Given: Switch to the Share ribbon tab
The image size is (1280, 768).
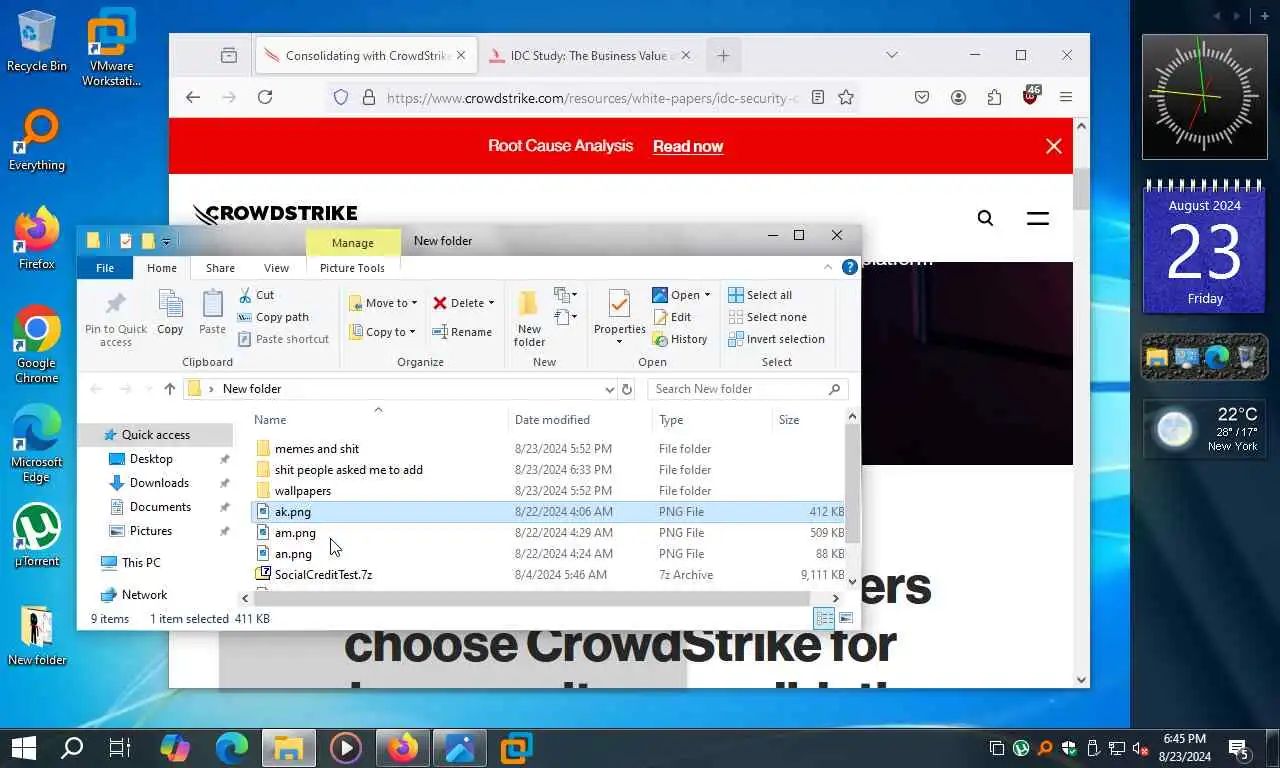Looking at the screenshot, I should pos(220,268).
